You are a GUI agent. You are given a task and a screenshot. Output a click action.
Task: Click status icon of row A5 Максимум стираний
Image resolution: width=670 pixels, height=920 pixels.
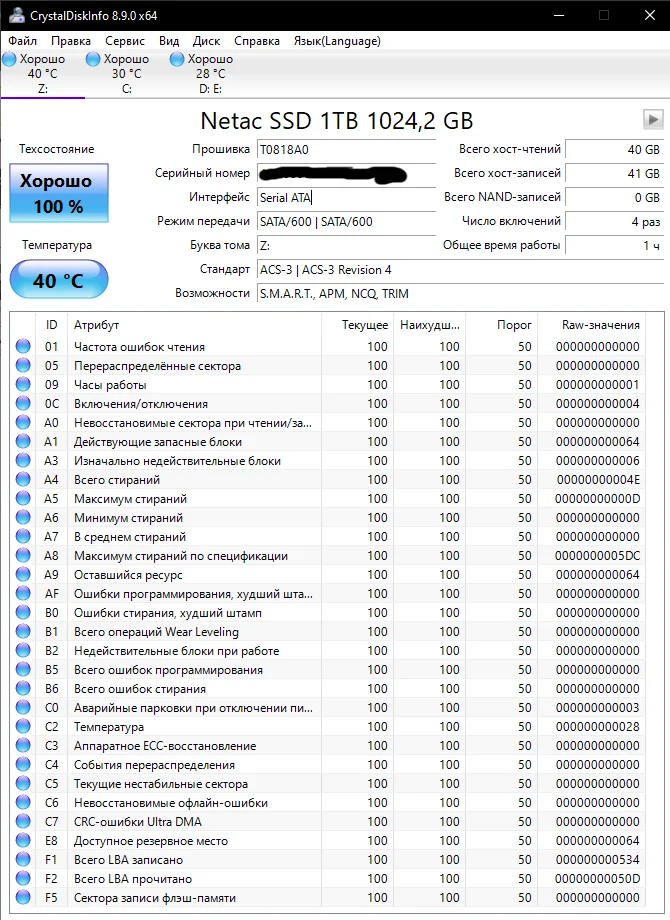click(23, 498)
